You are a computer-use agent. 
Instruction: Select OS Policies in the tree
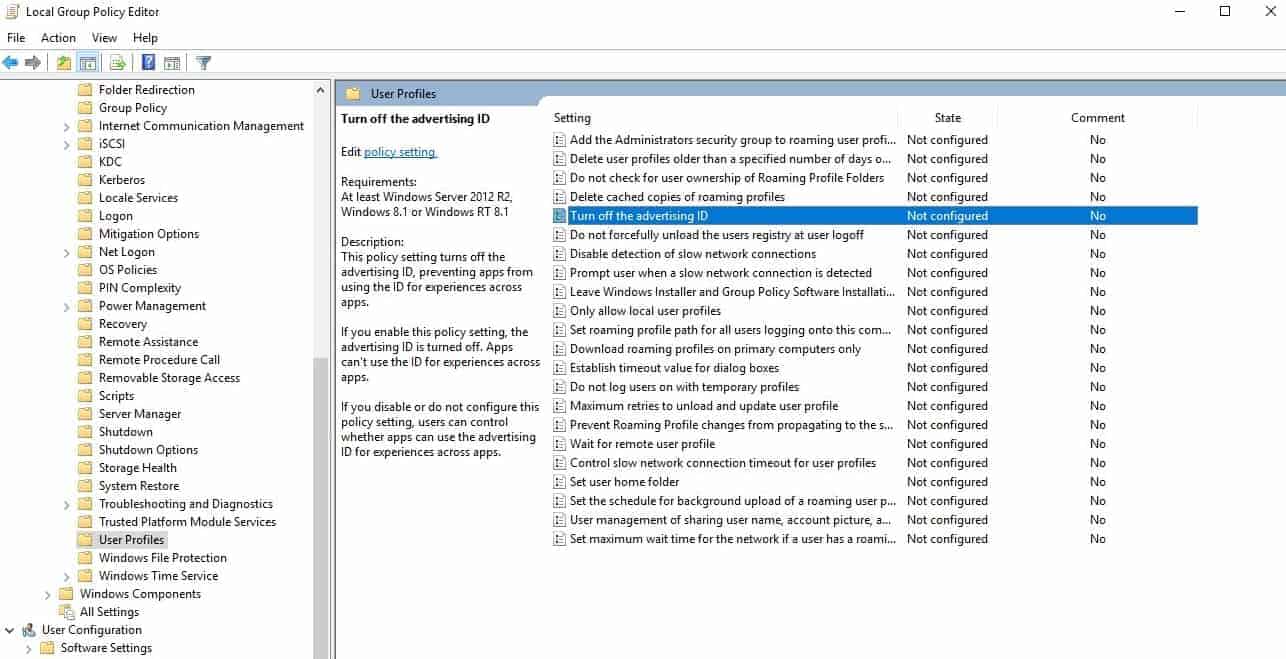click(x=128, y=270)
